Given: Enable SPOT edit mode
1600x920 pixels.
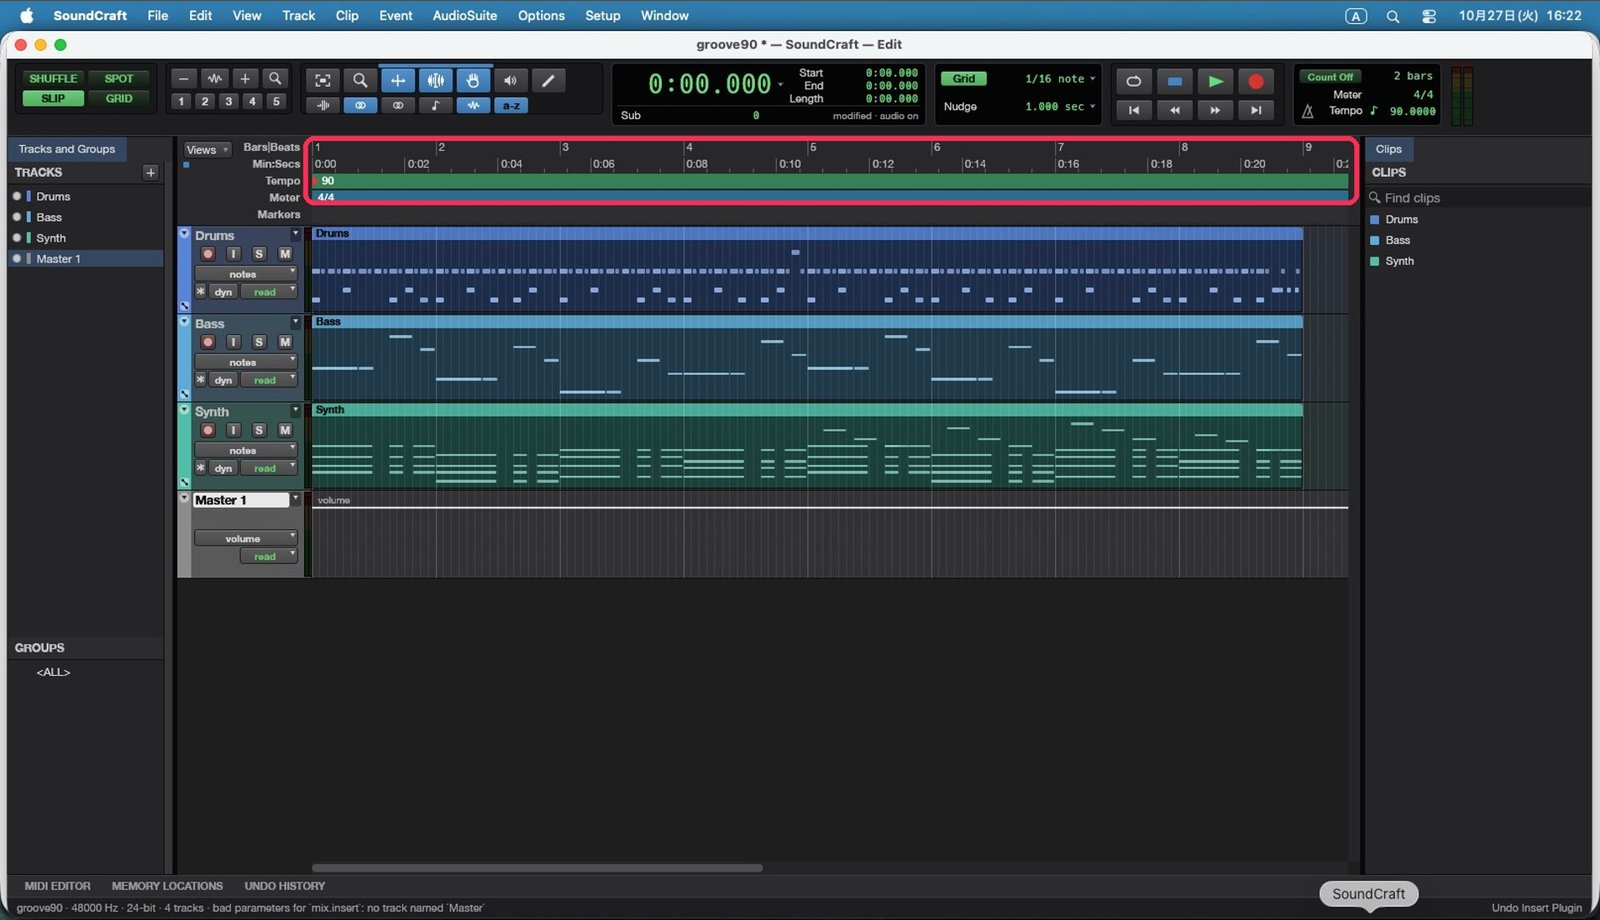Looking at the screenshot, I should [119, 79].
